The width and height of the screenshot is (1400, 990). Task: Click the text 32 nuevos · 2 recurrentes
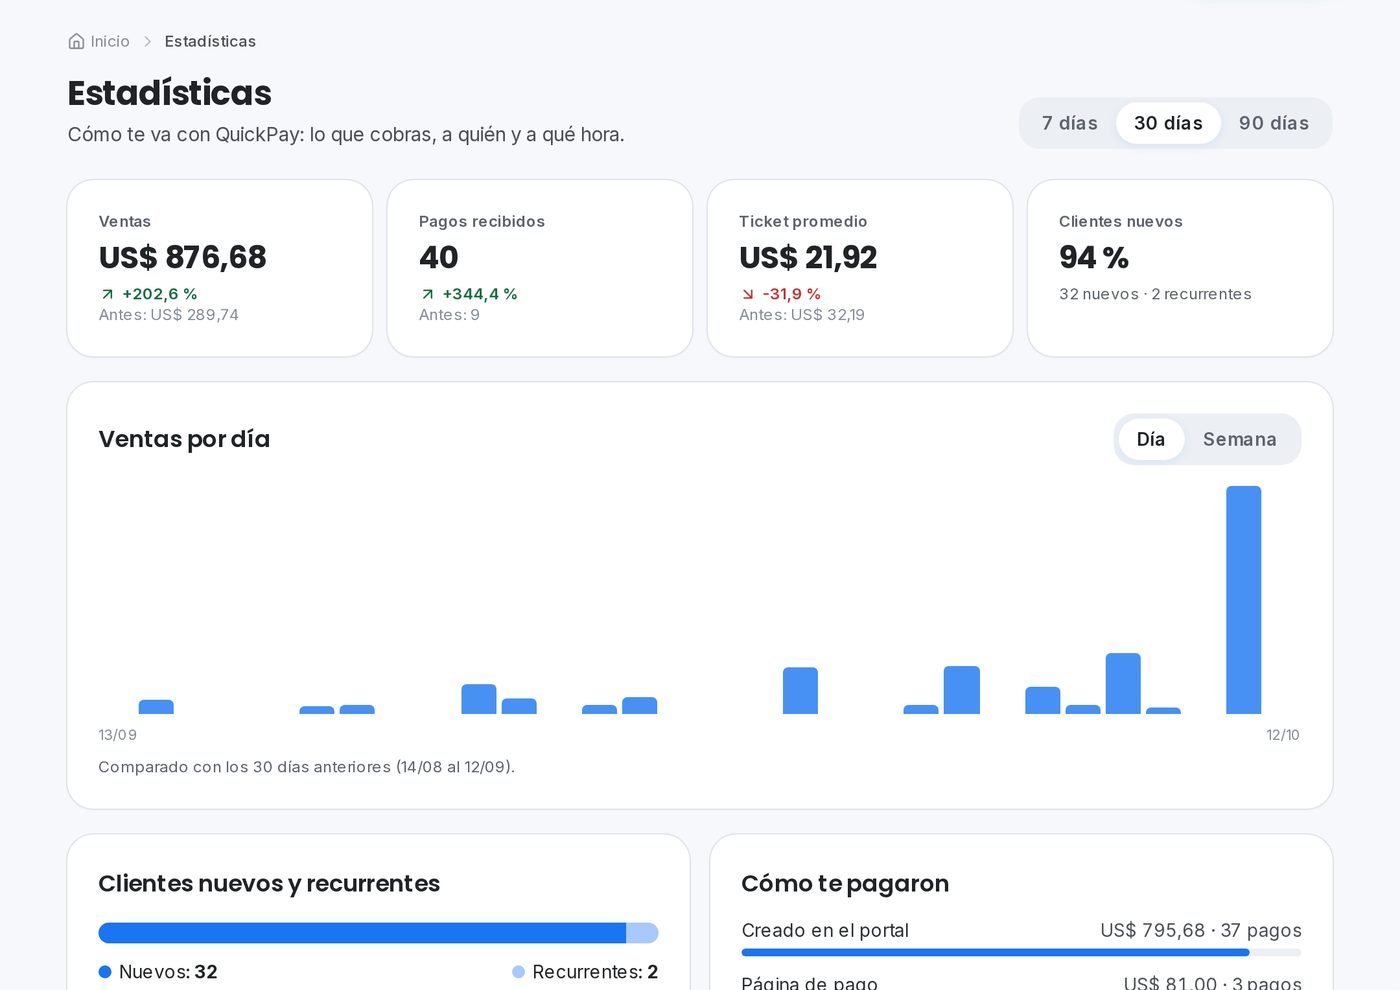[1155, 294]
